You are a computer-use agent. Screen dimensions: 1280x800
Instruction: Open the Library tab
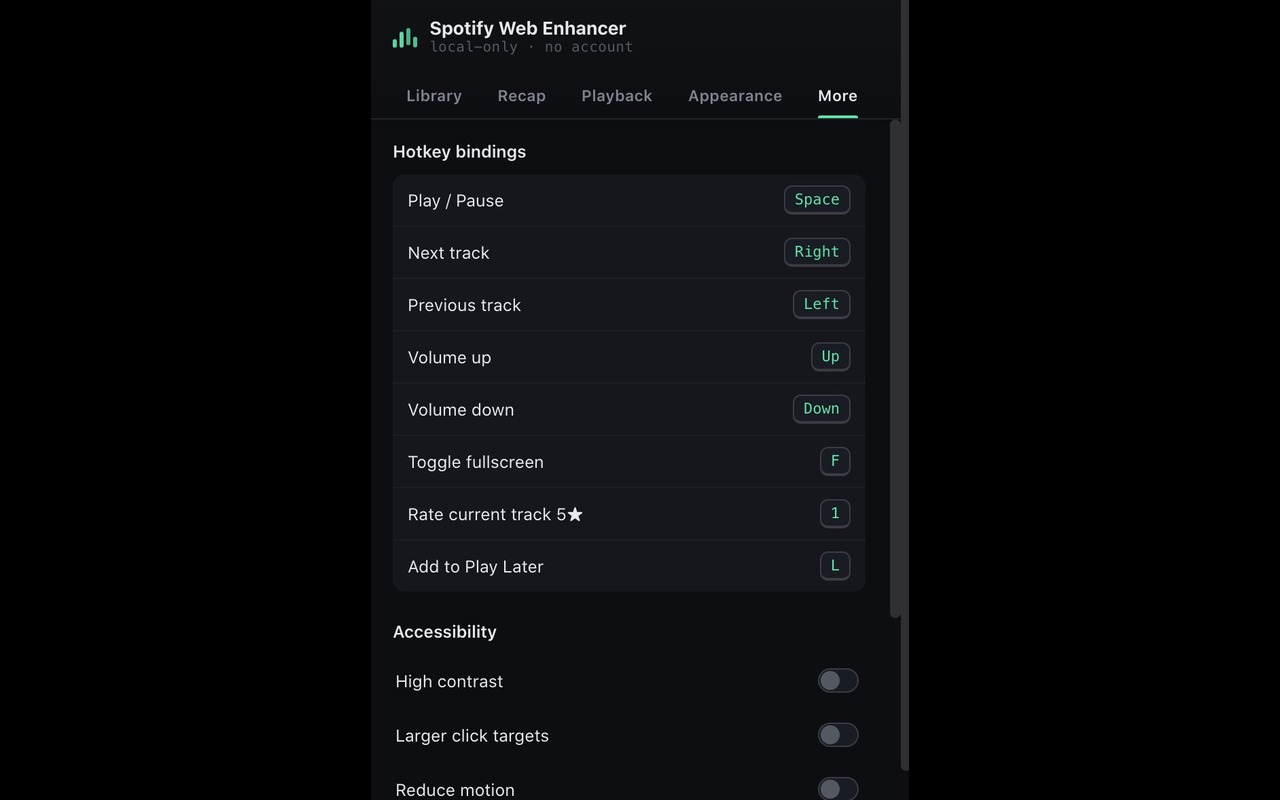point(434,96)
